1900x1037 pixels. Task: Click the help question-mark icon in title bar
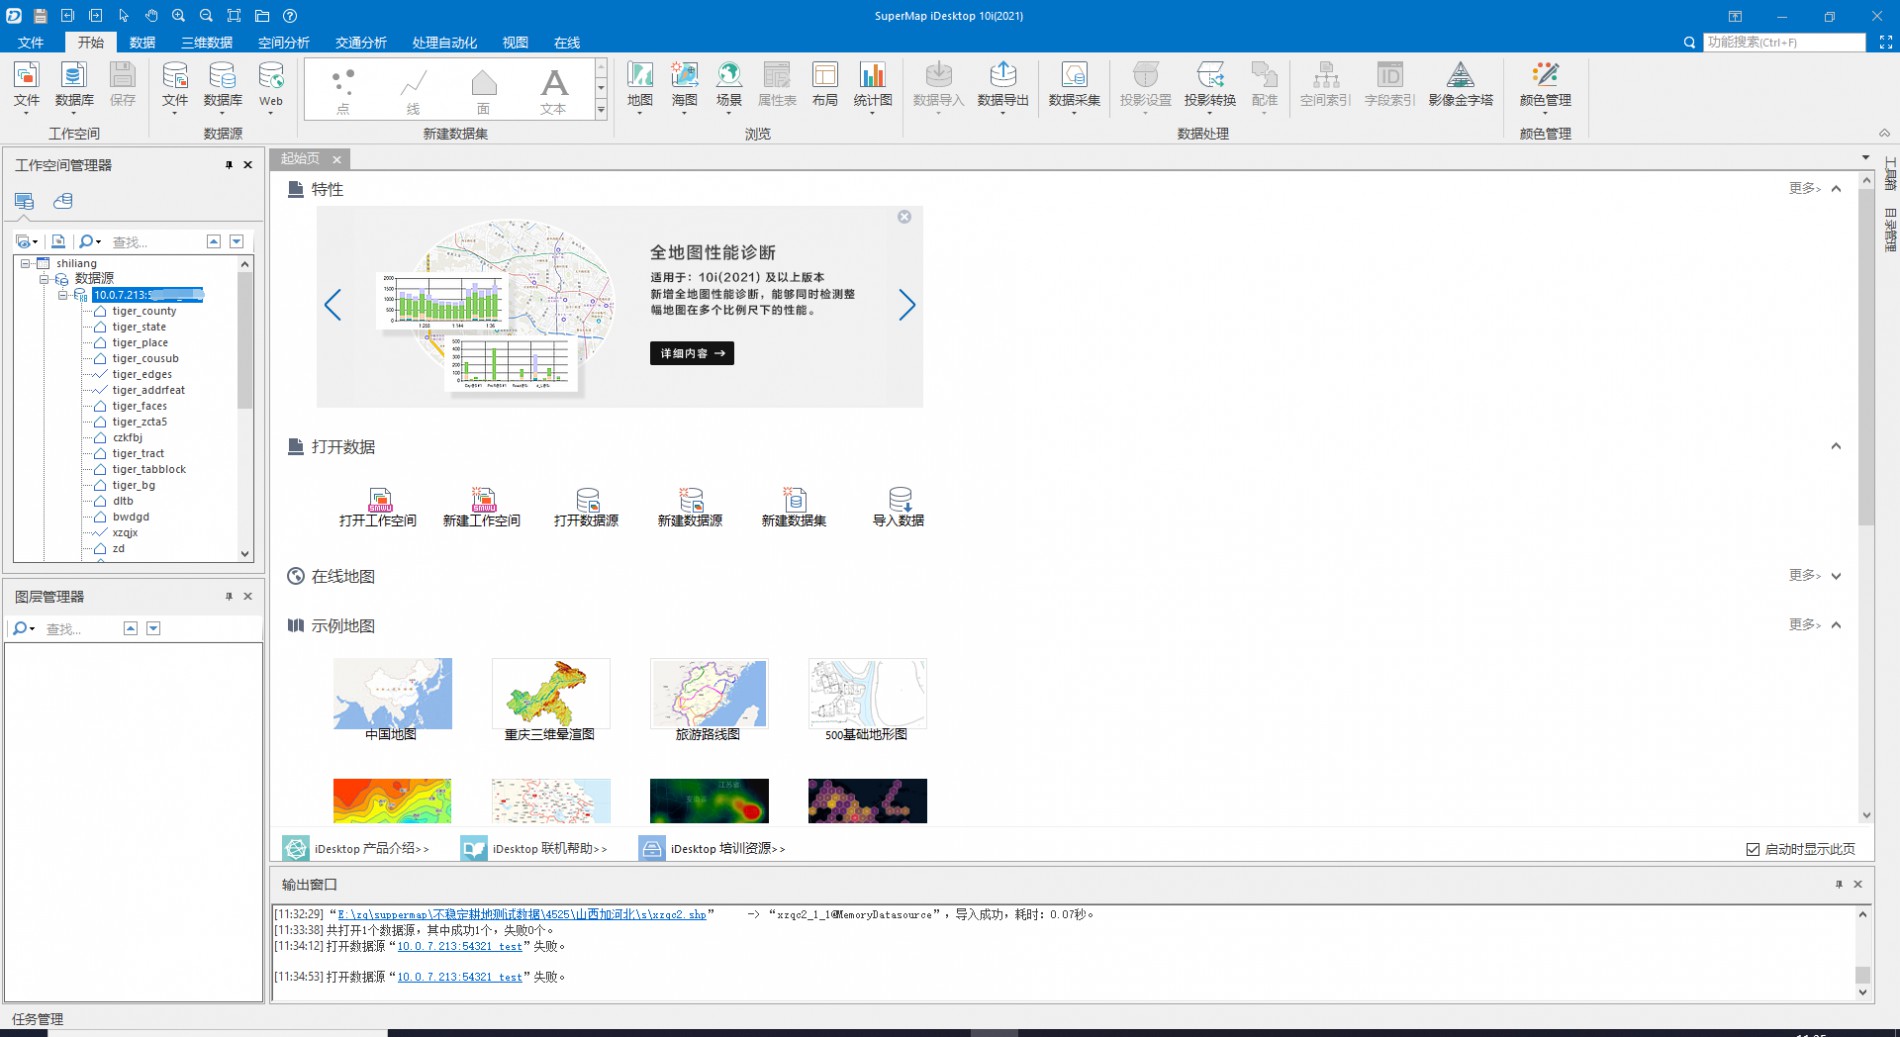click(x=290, y=16)
